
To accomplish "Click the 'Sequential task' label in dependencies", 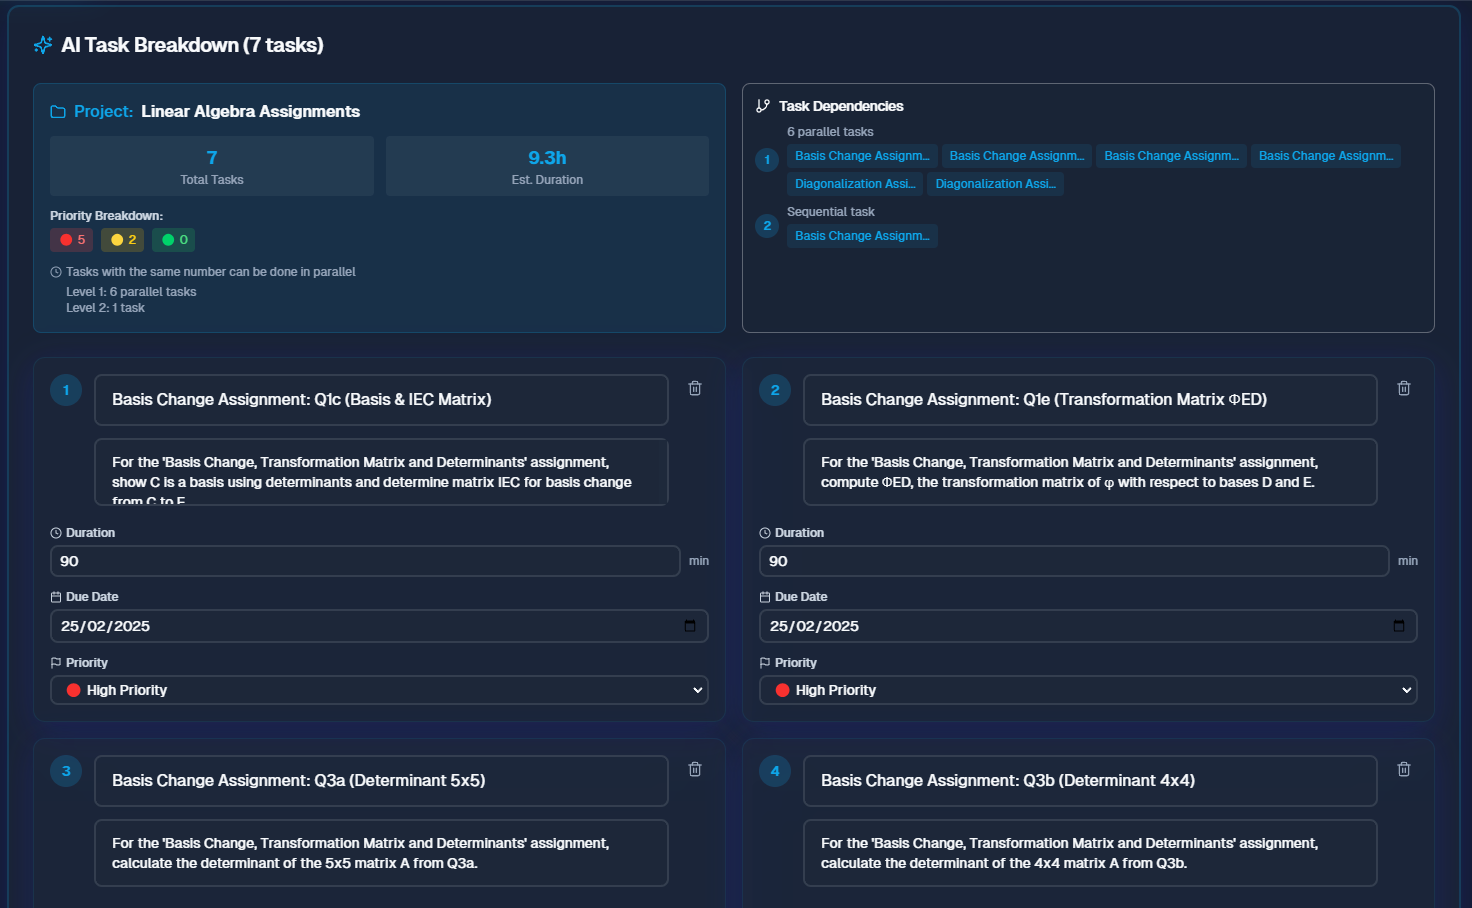I will point(831,212).
